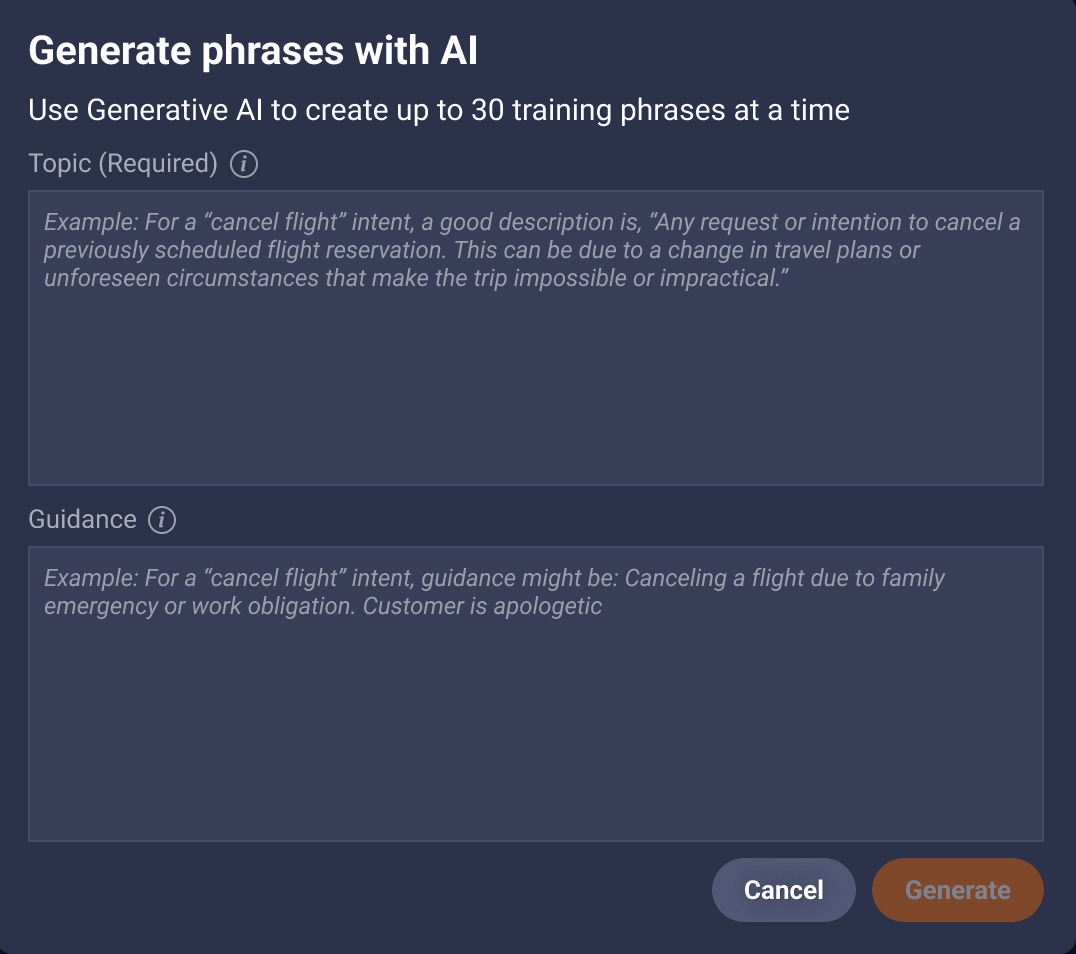The image size is (1076, 954).
Task: Cancel the Generate phrases dialog
Action: pos(784,890)
